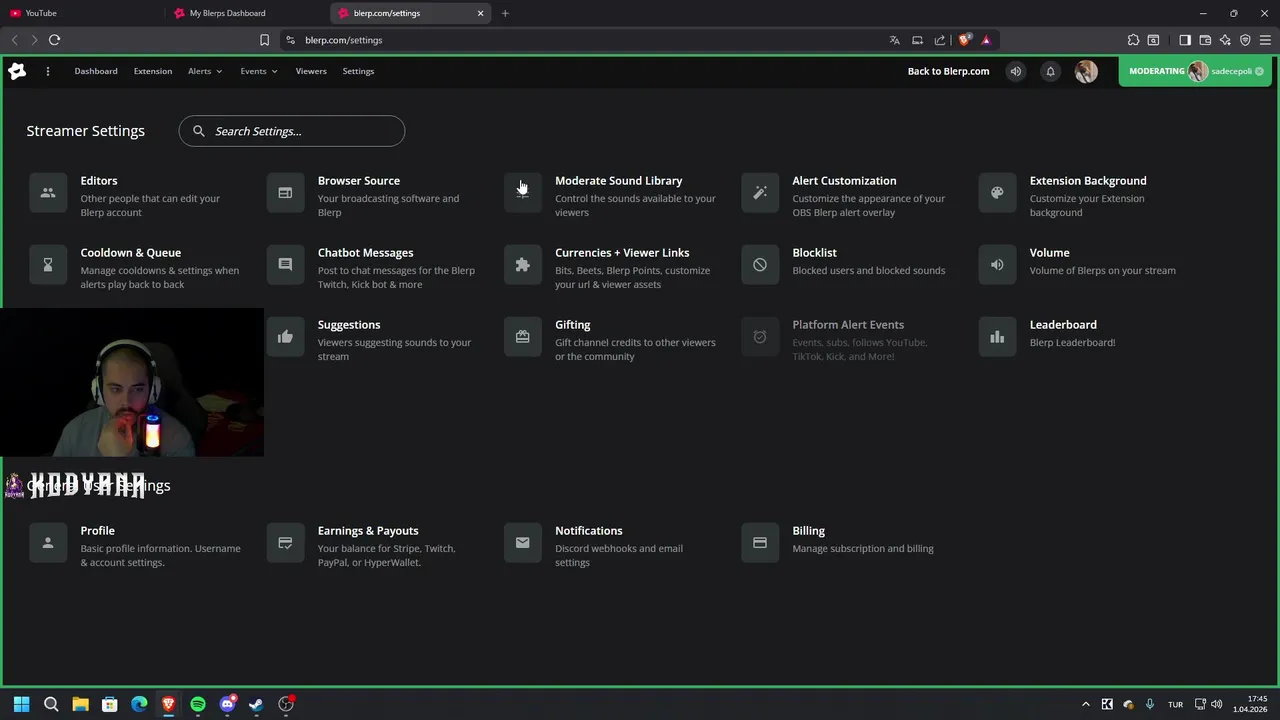Click the browser address bar URL
Image resolution: width=1280 pixels, height=720 pixels.
[x=344, y=40]
